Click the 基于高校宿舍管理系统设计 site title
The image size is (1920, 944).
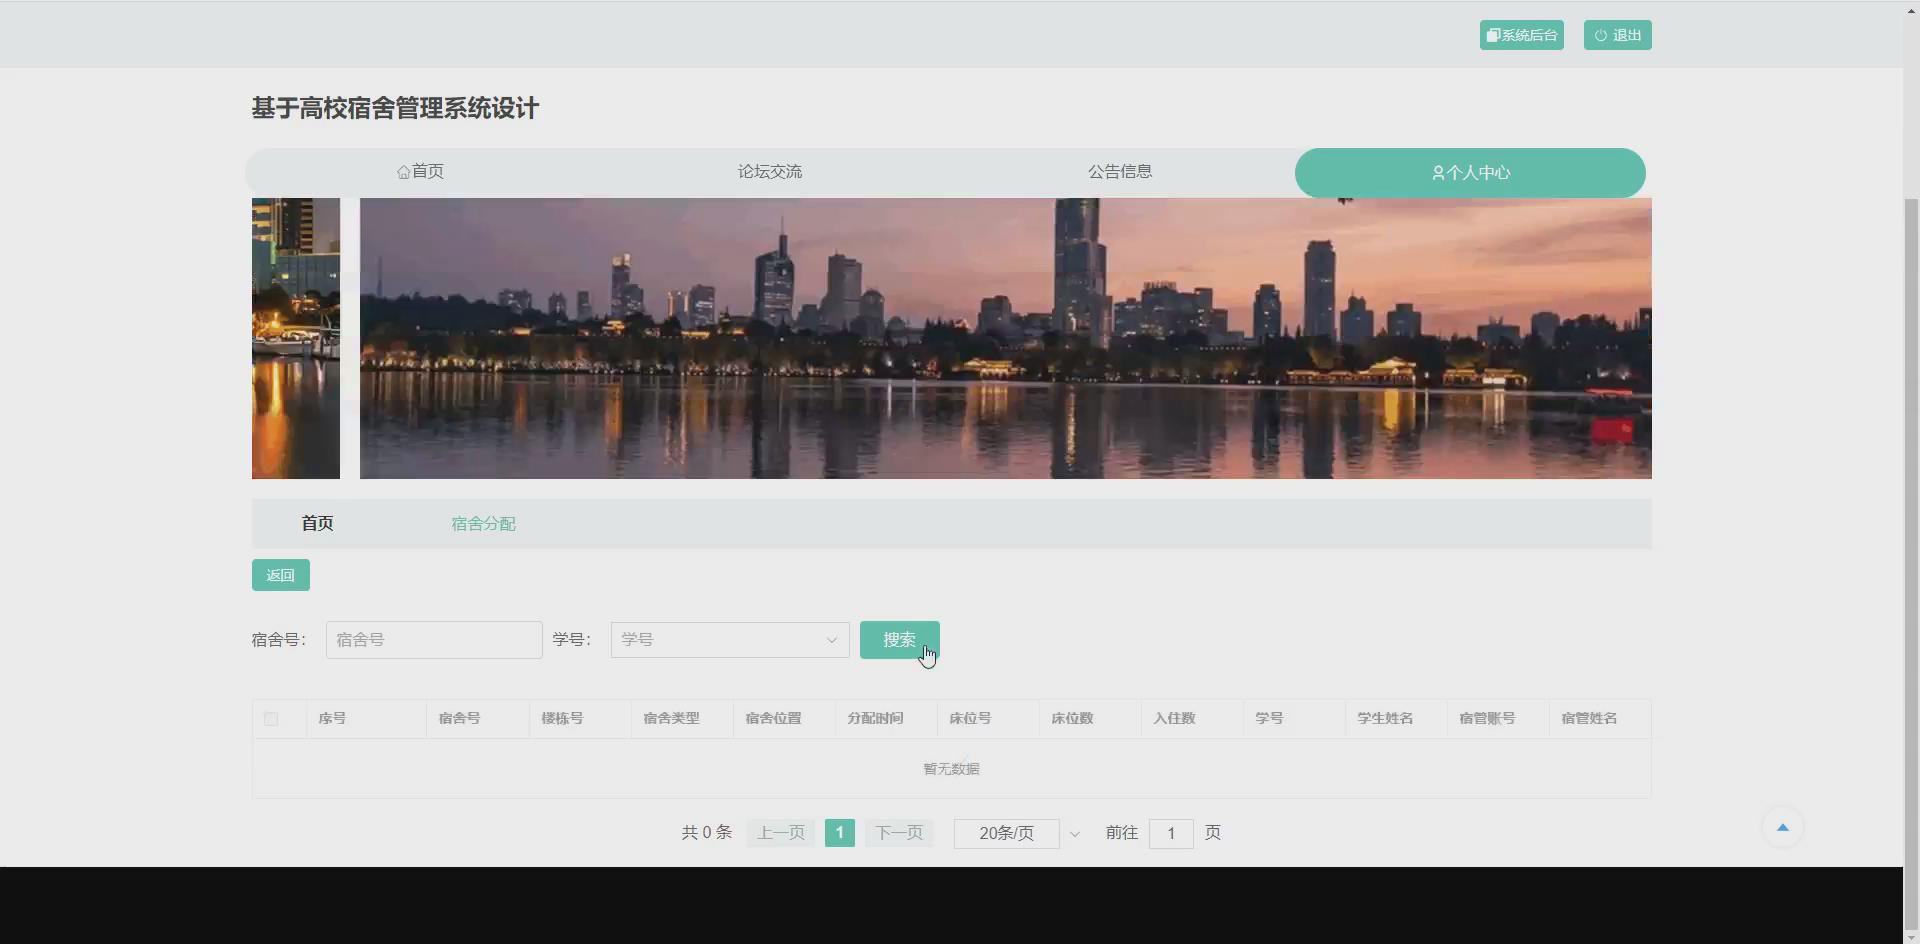coord(395,108)
